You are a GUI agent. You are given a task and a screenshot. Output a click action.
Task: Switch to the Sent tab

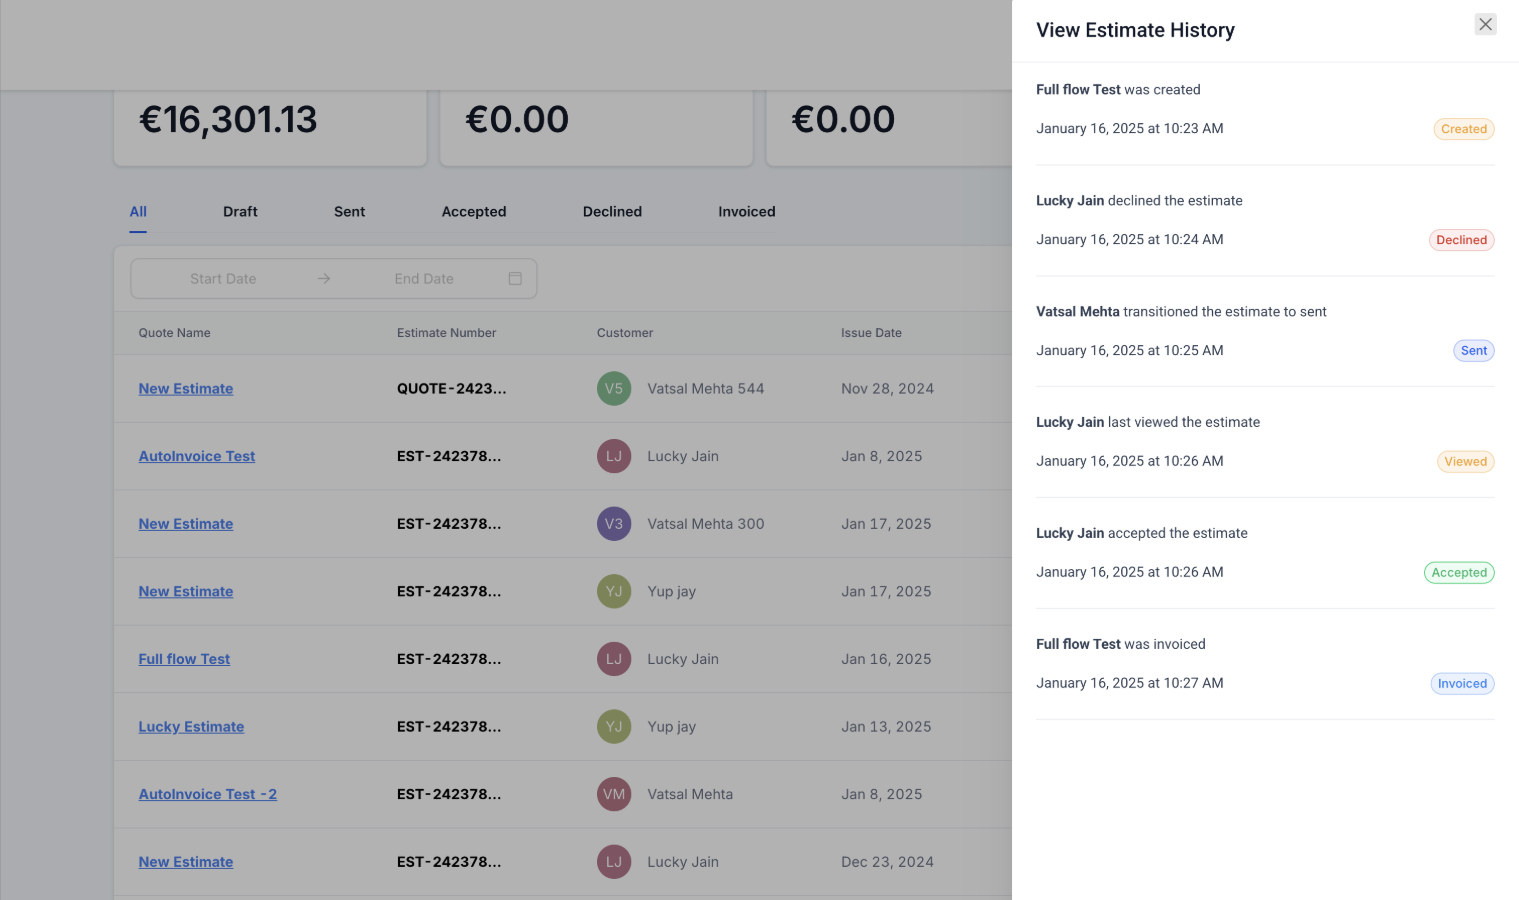click(349, 212)
